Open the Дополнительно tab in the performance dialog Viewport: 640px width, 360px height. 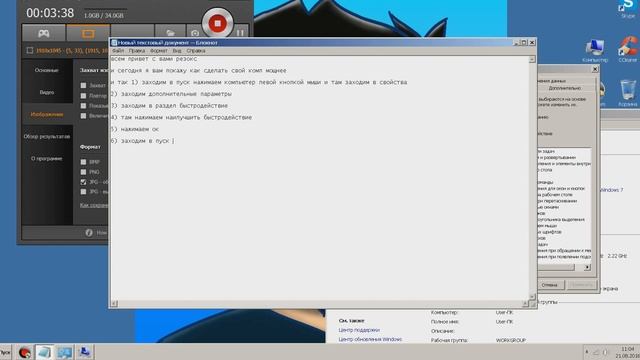coord(565,88)
